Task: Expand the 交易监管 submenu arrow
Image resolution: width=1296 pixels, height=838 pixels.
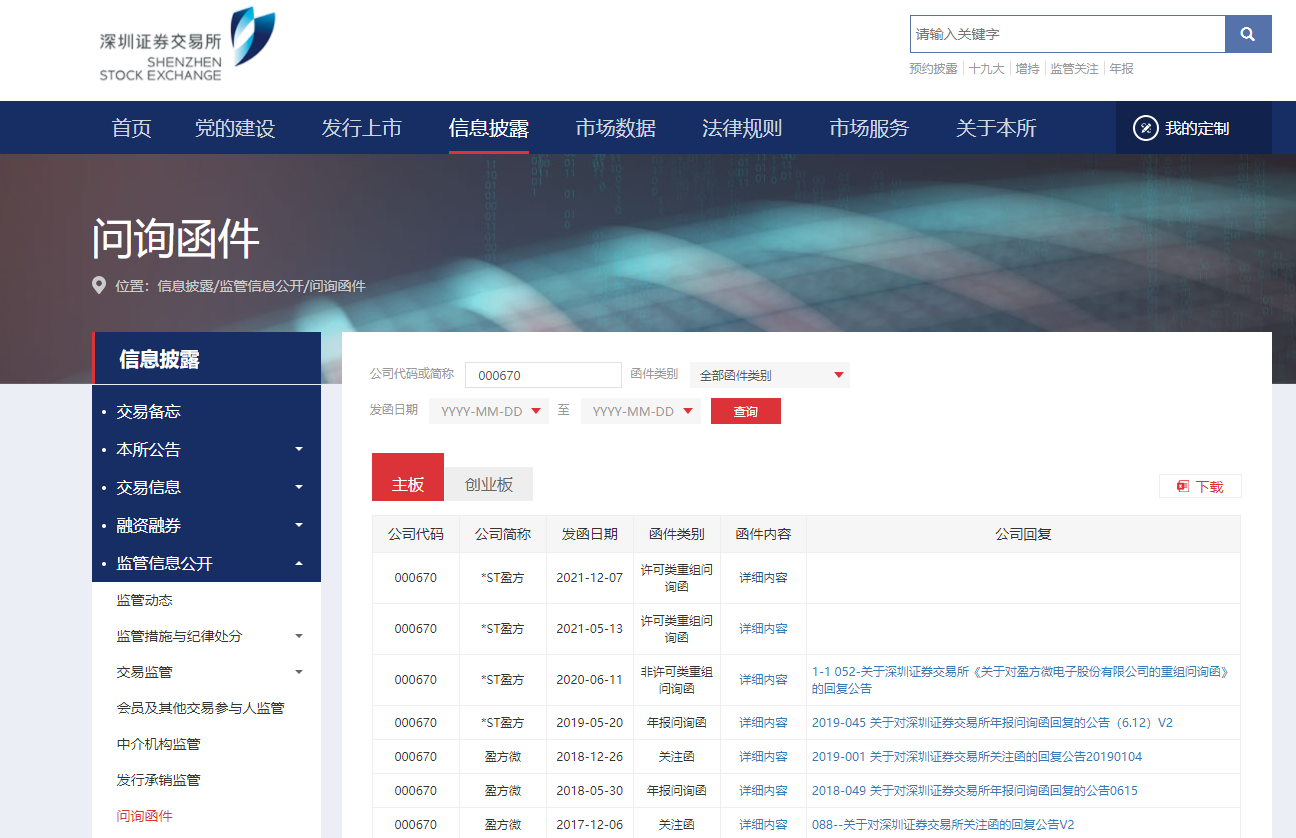Action: pos(299,672)
